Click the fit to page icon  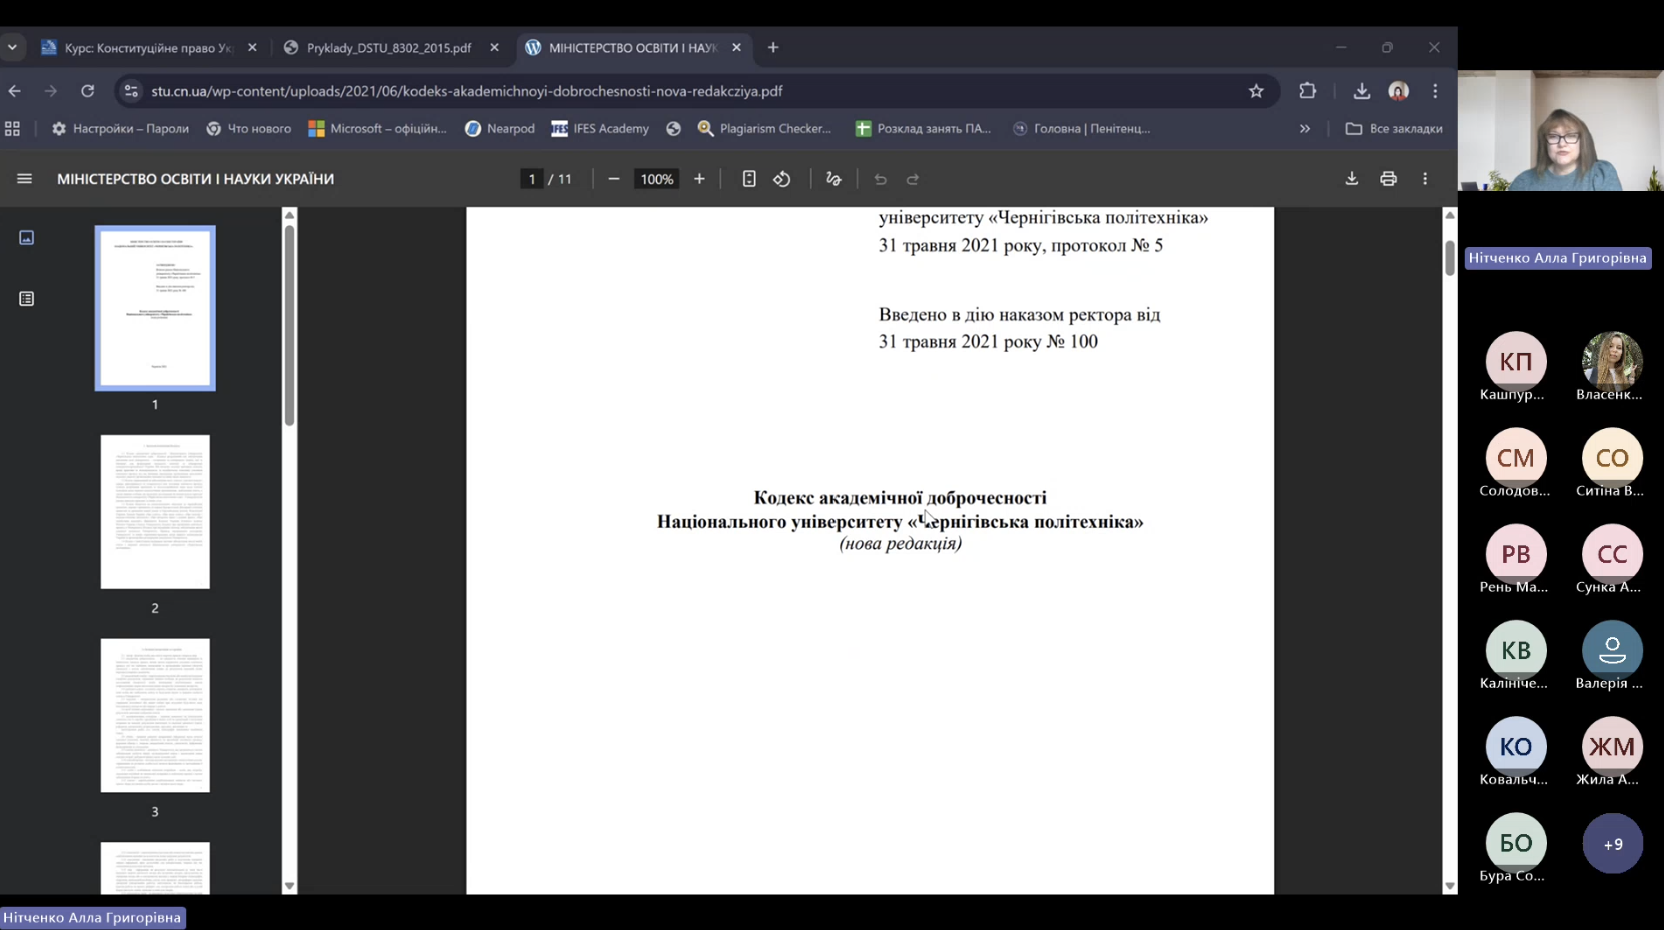(749, 179)
